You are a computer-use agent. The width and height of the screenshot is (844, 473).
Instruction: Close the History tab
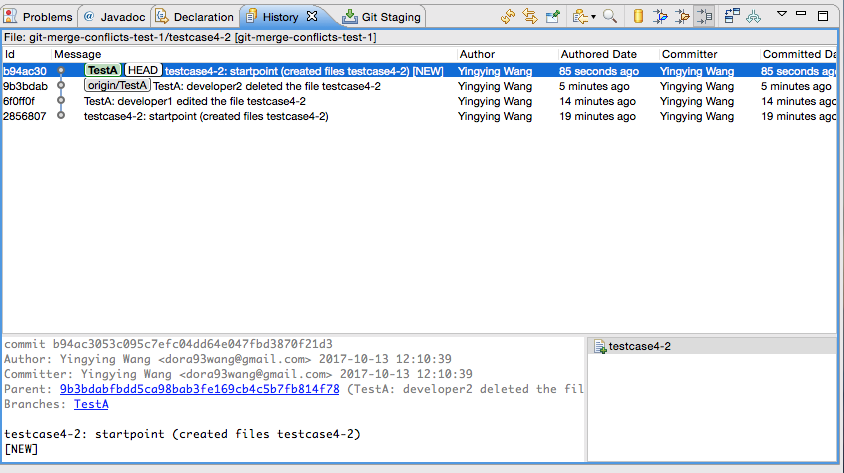coord(312,16)
